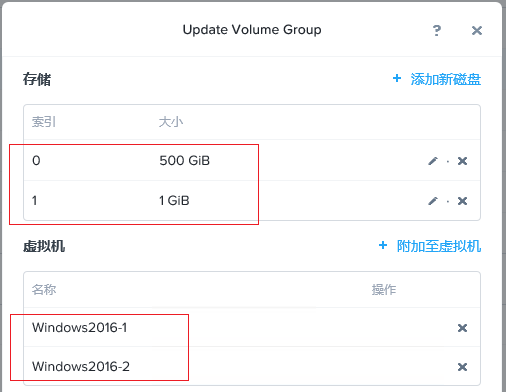Screen dimensions: 506x392
Task: Edit the 500 GiB disk with pencil icon
Action: [x=433, y=161]
